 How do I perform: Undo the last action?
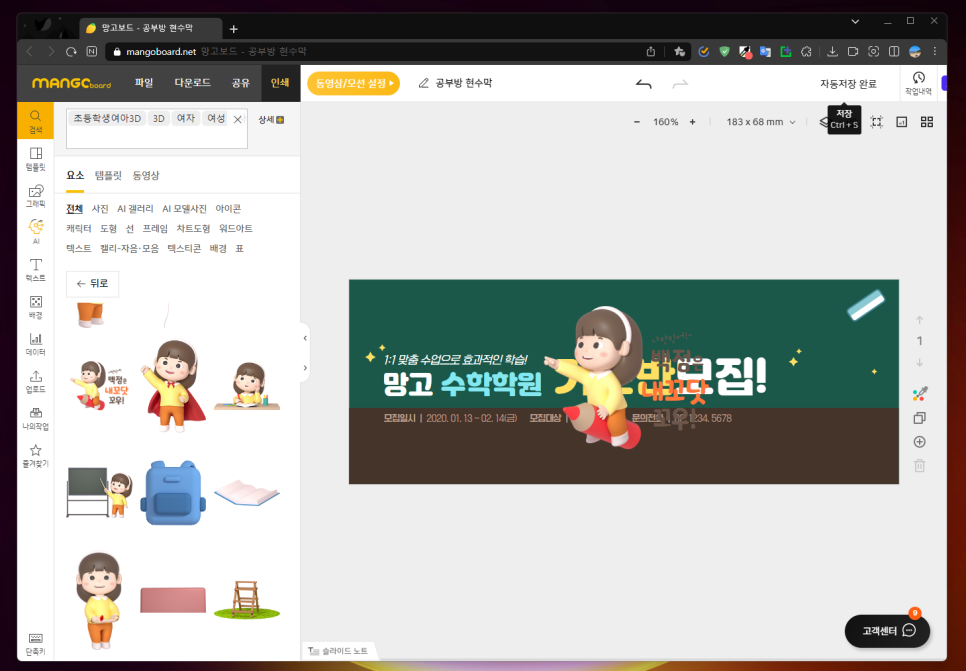click(644, 84)
